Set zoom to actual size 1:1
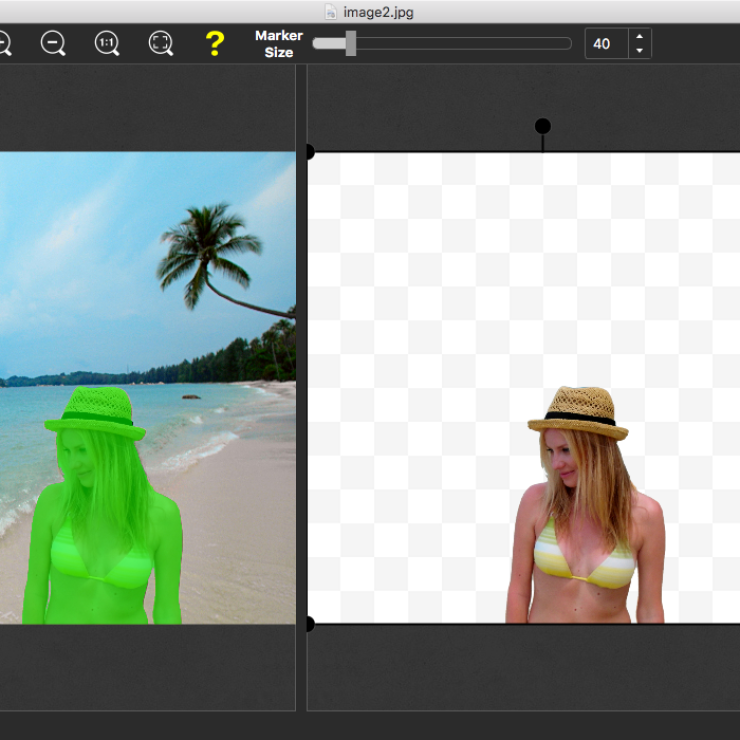Viewport: 740px width, 740px height. point(107,43)
